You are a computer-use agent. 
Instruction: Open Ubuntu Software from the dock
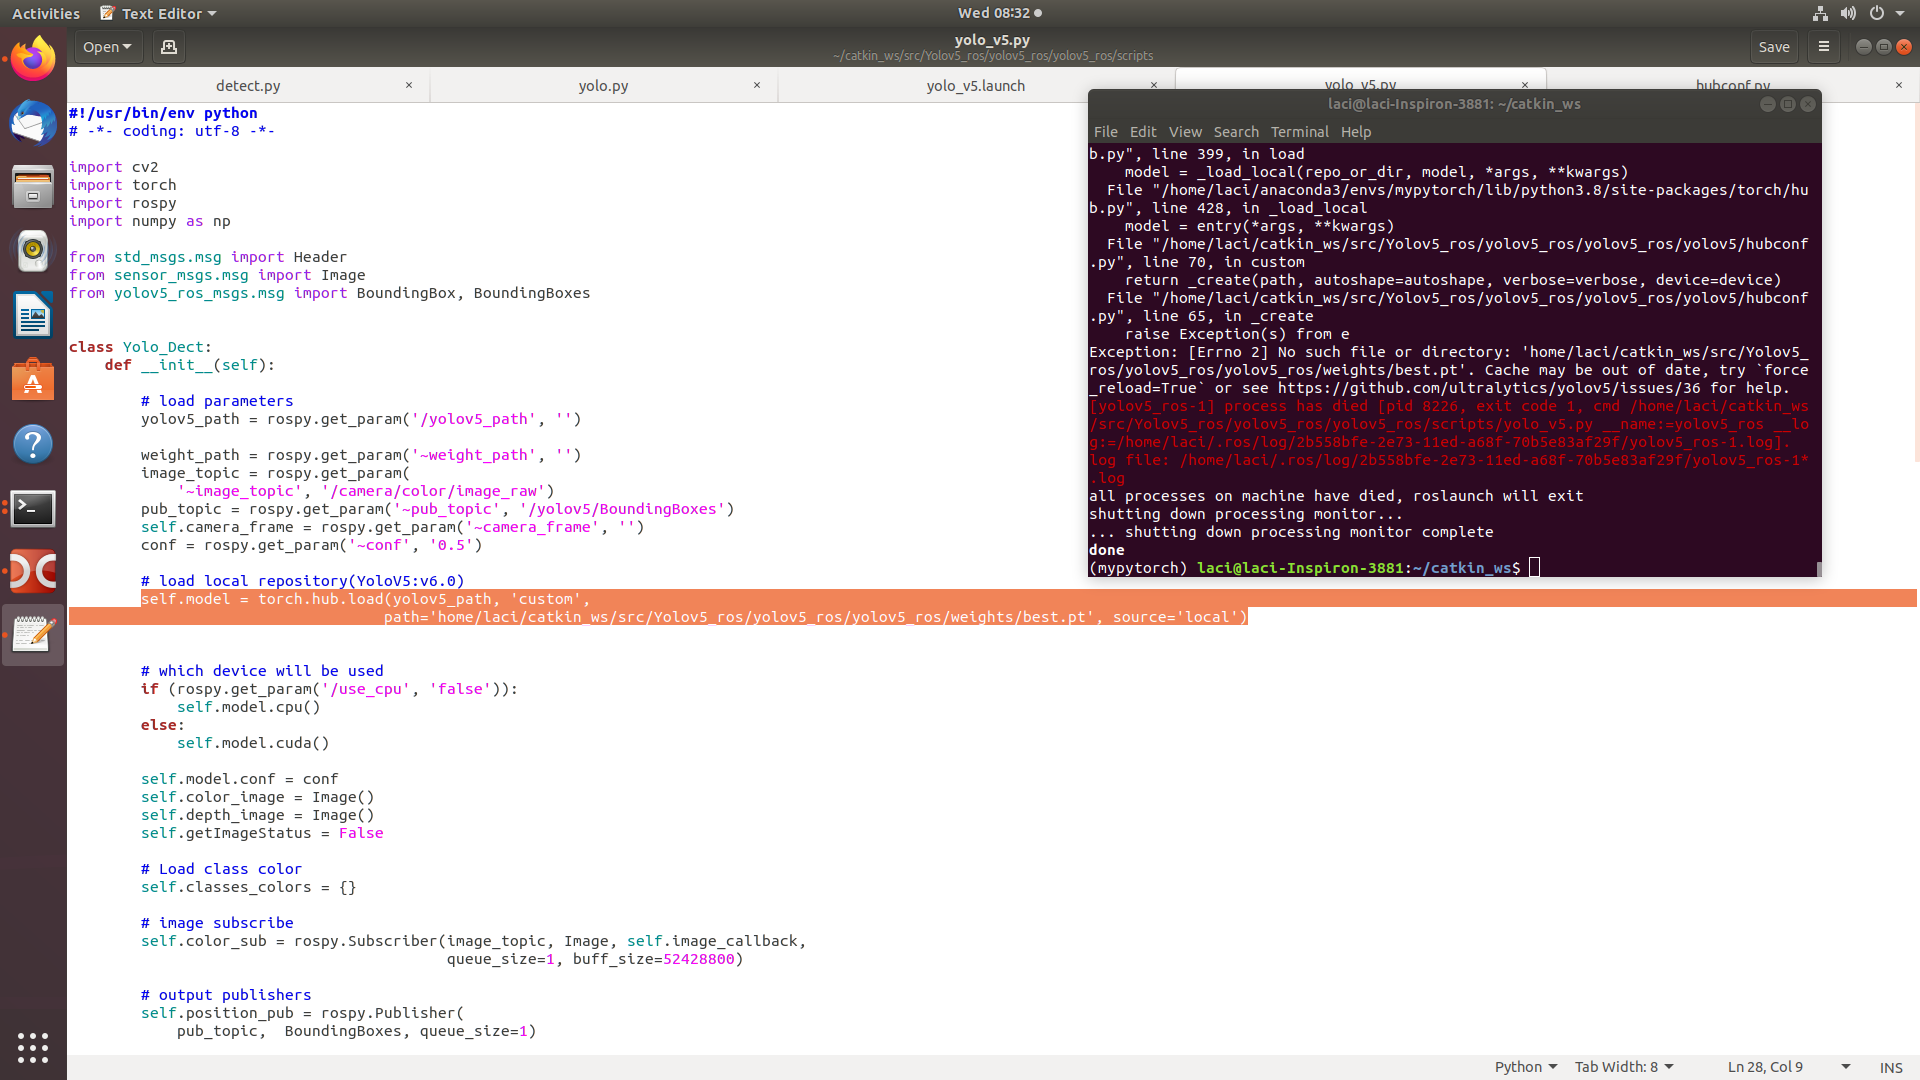click(33, 380)
